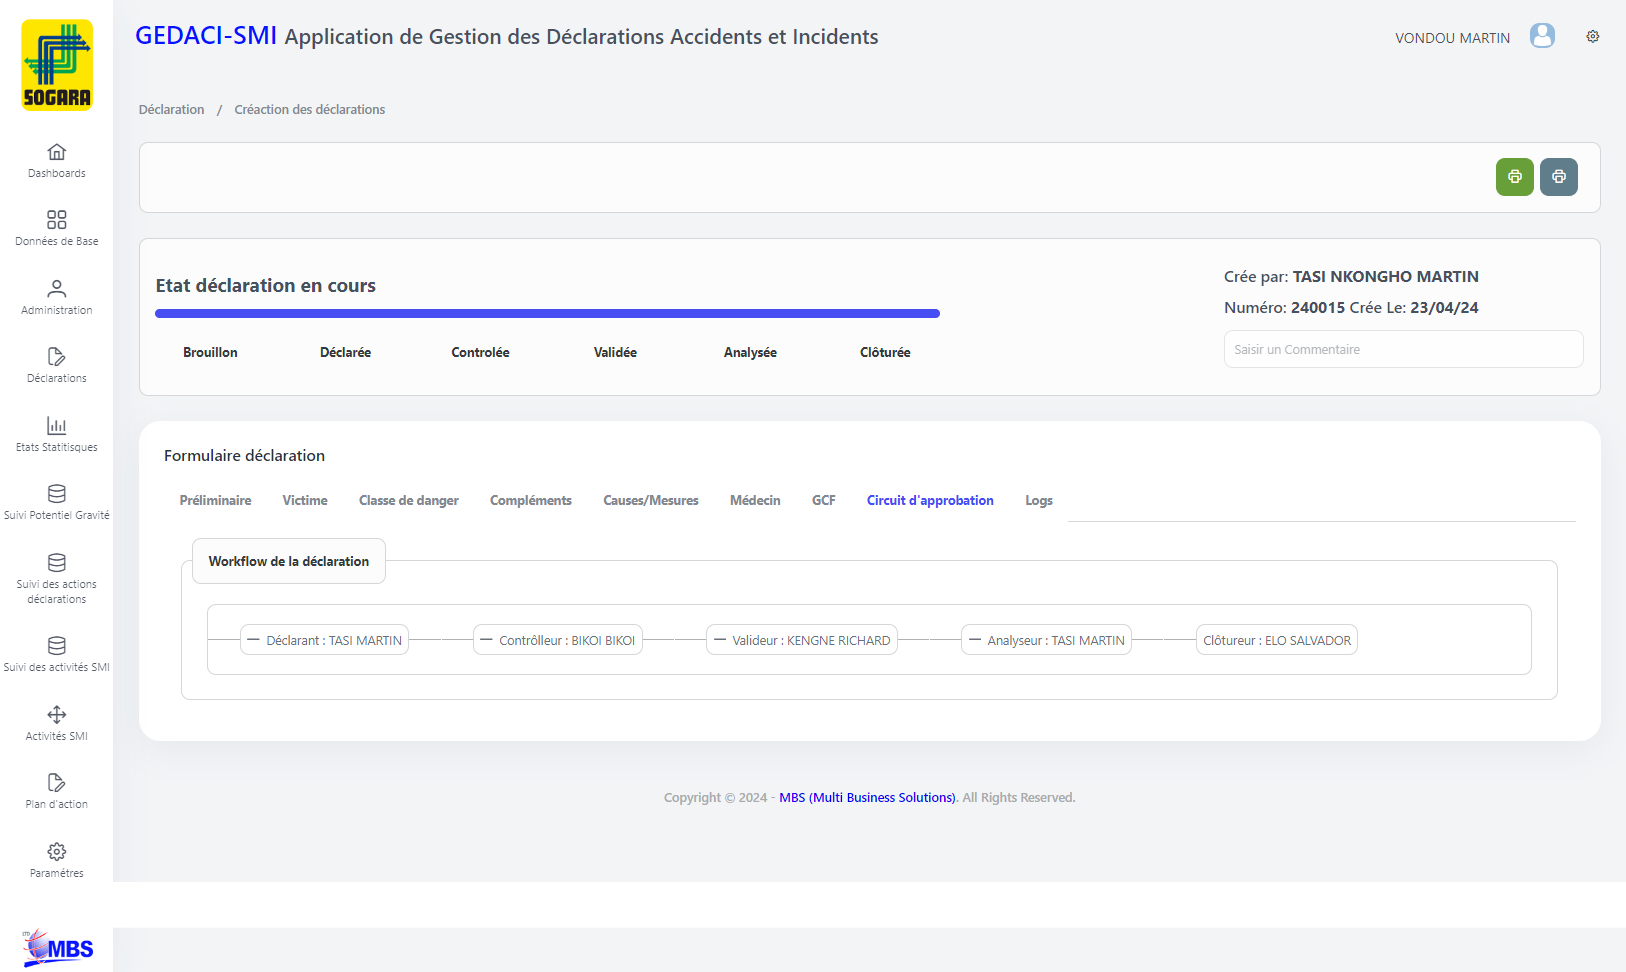Viewport: 1626px width, 972px height.
Task: Open Suivi des activités SMI icon
Action: 57,646
